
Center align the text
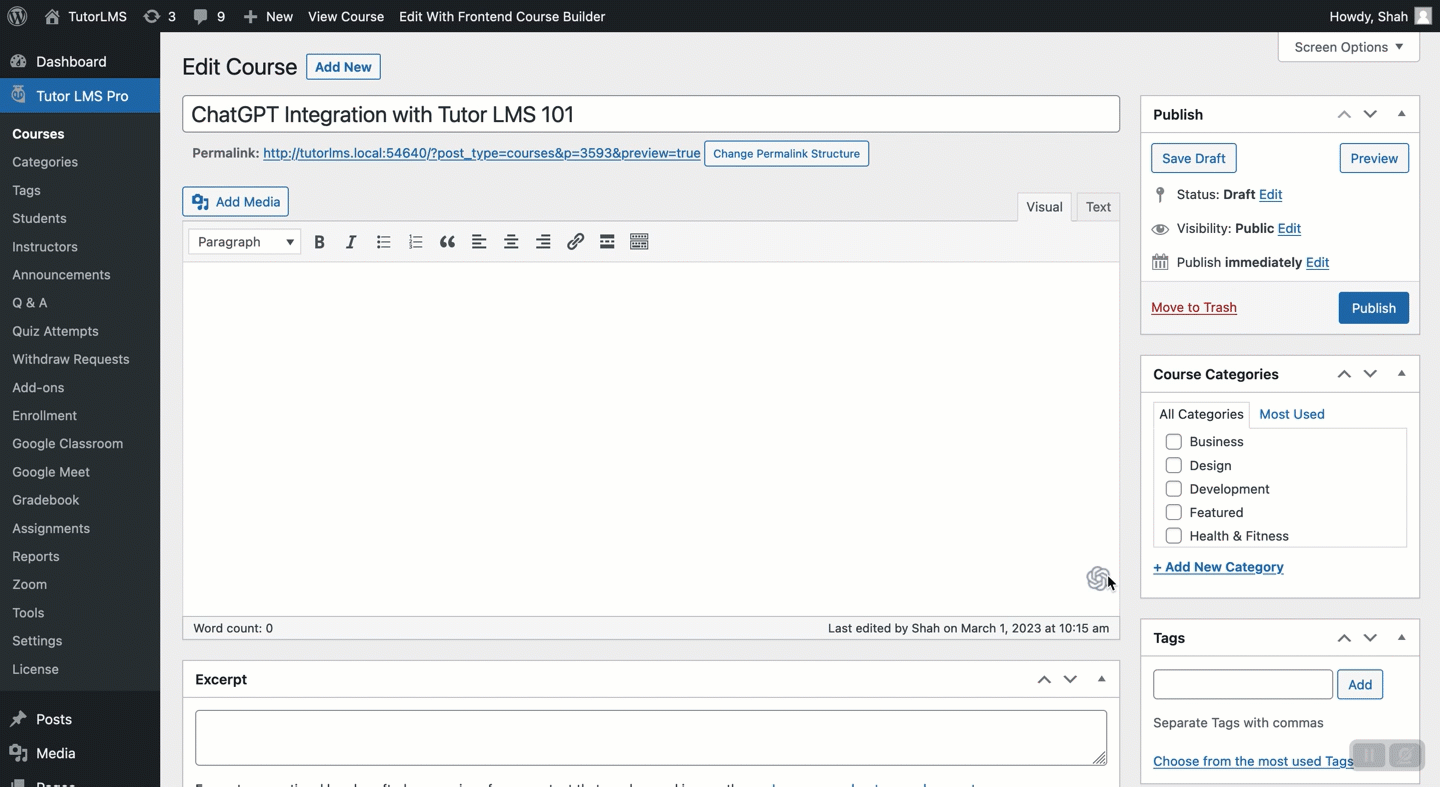coord(511,241)
